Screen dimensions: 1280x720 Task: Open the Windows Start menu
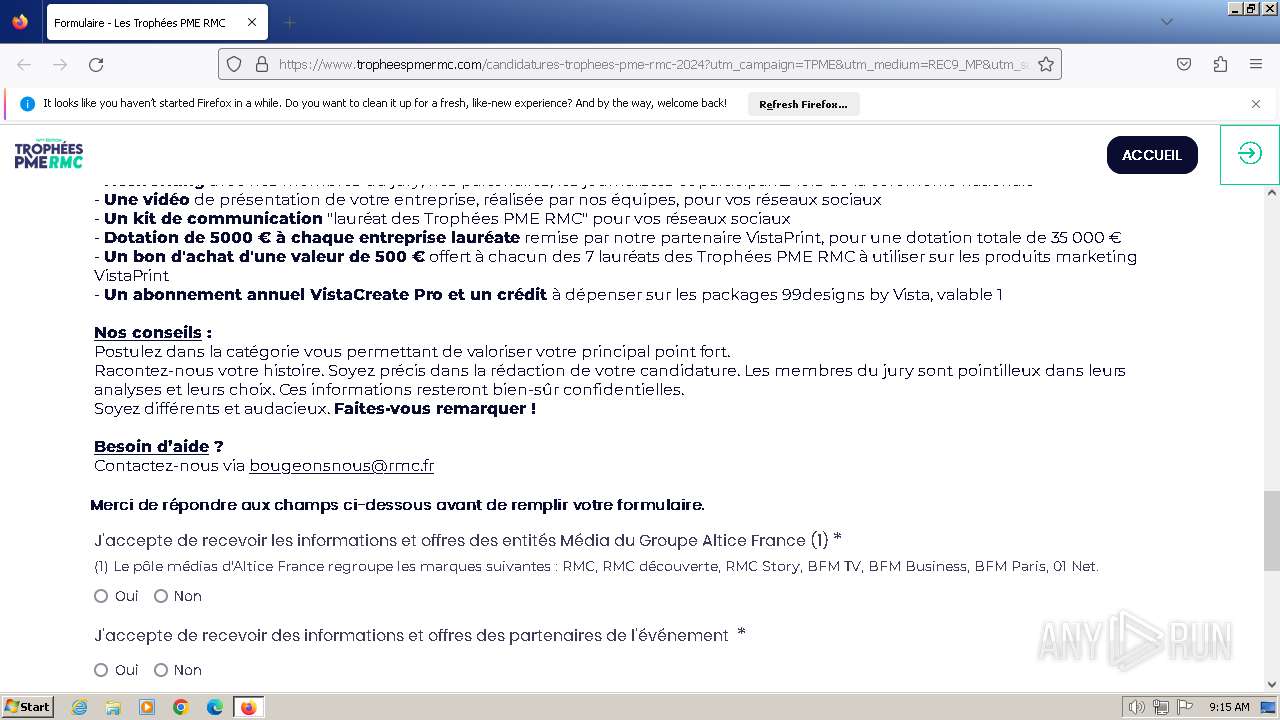(27, 706)
